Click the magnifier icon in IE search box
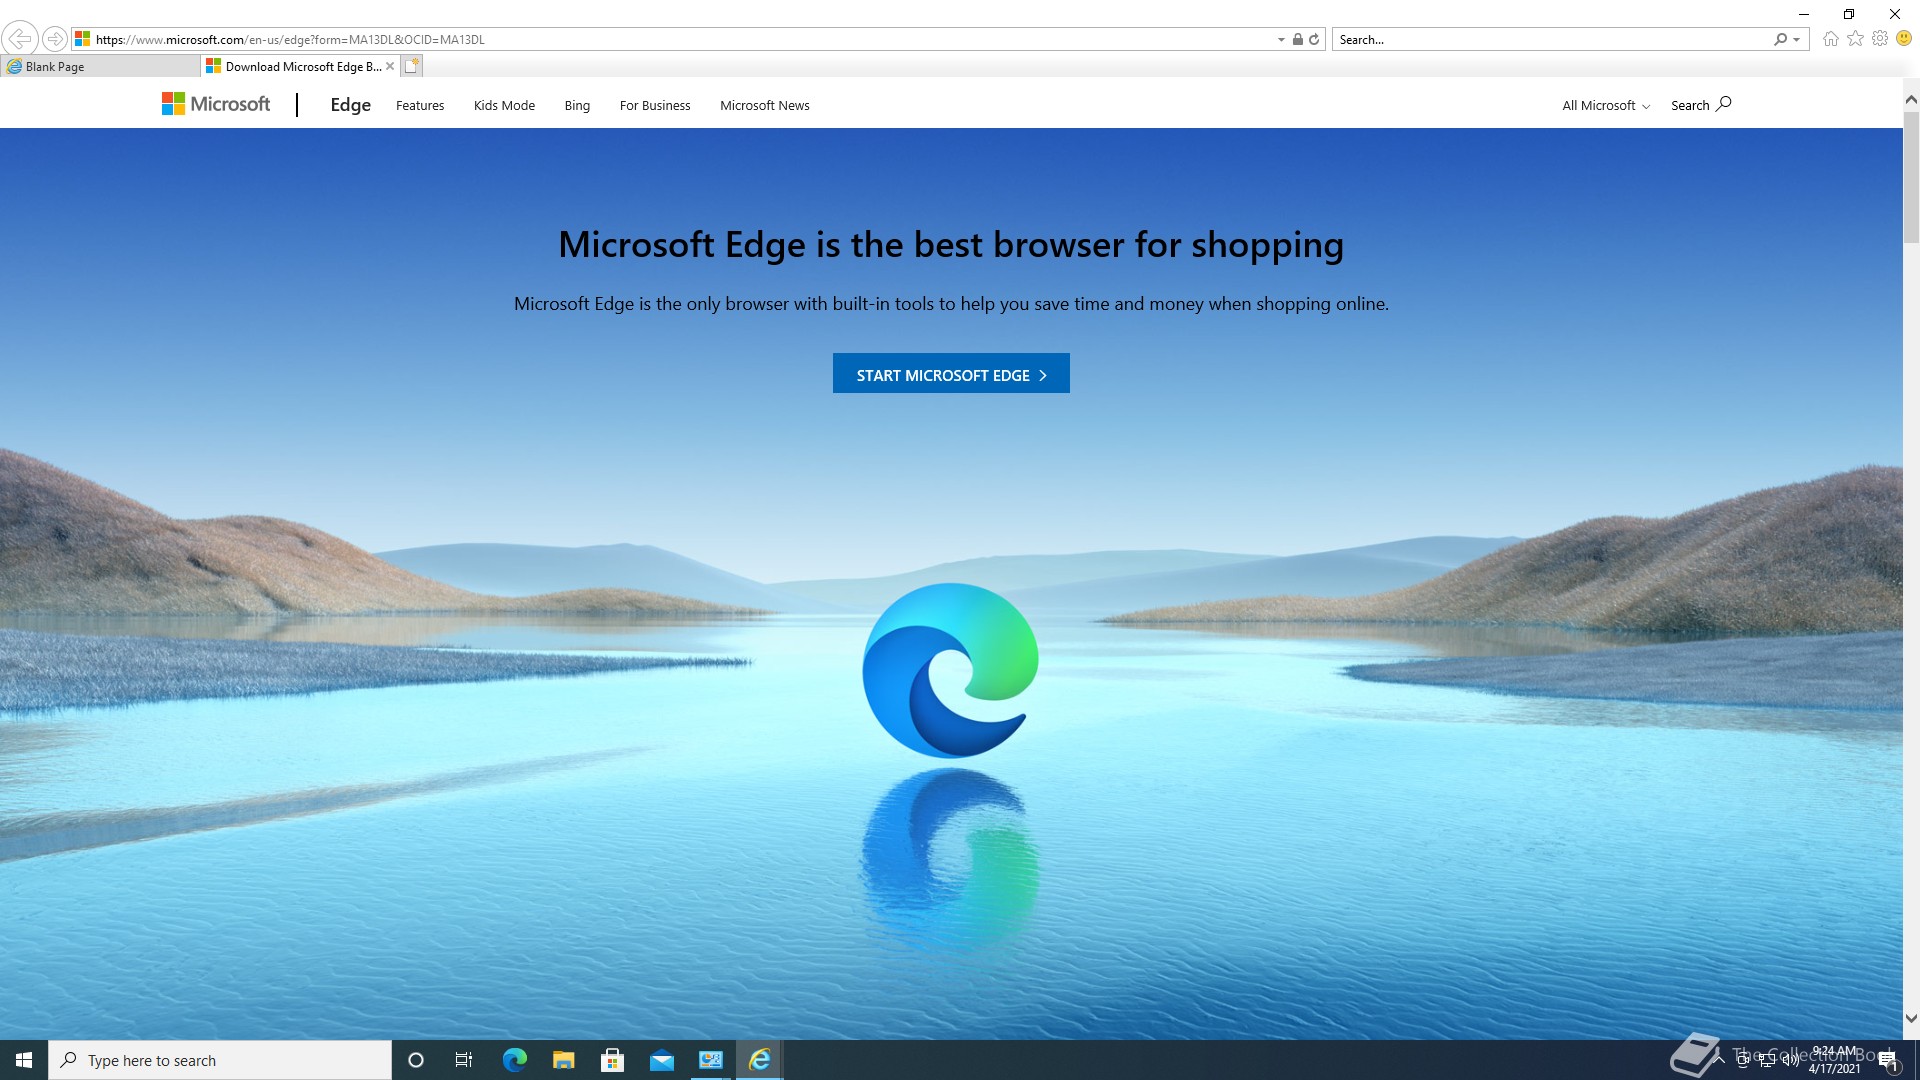 [x=1781, y=39]
